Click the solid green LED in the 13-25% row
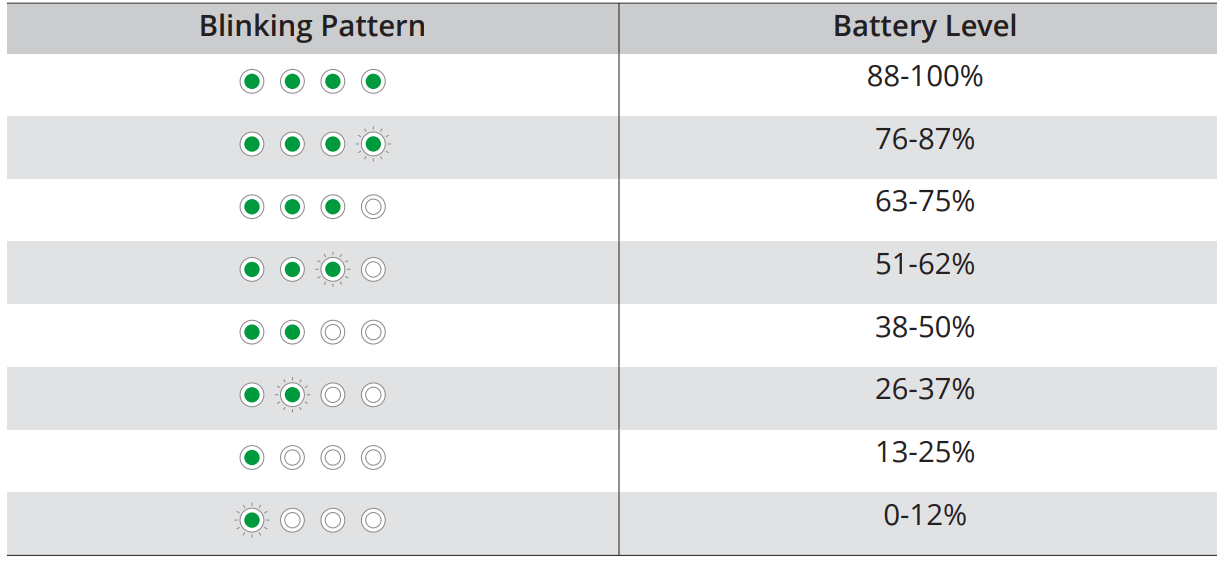This screenshot has height=568, width=1217. click(252, 458)
